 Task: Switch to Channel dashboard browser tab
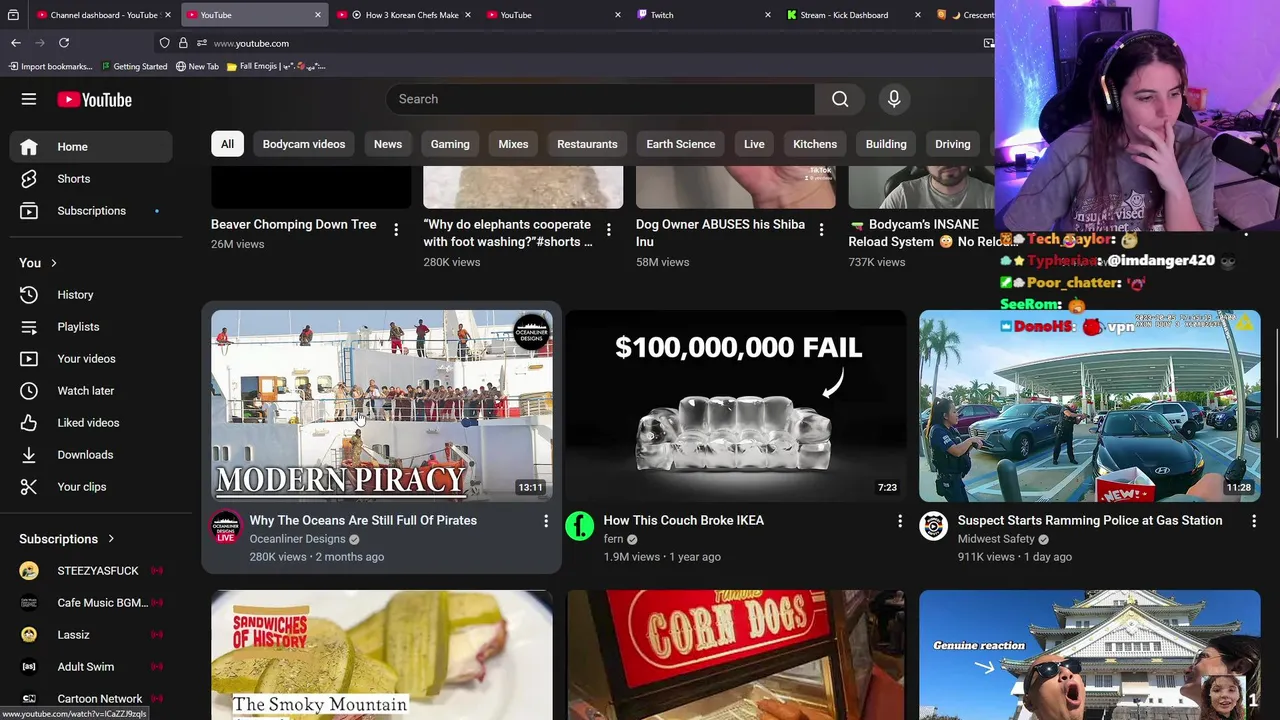pos(102,15)
